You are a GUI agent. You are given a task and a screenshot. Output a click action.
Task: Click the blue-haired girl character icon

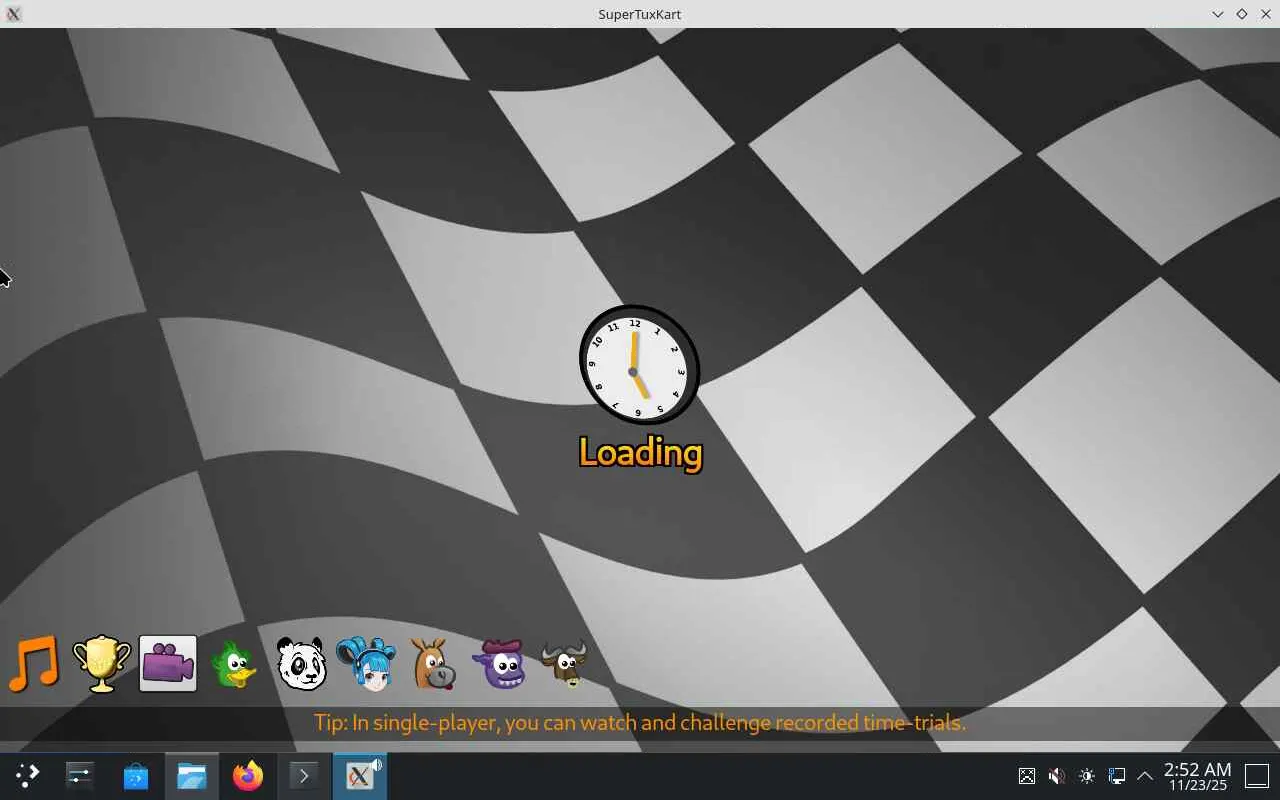coord(366,664)
